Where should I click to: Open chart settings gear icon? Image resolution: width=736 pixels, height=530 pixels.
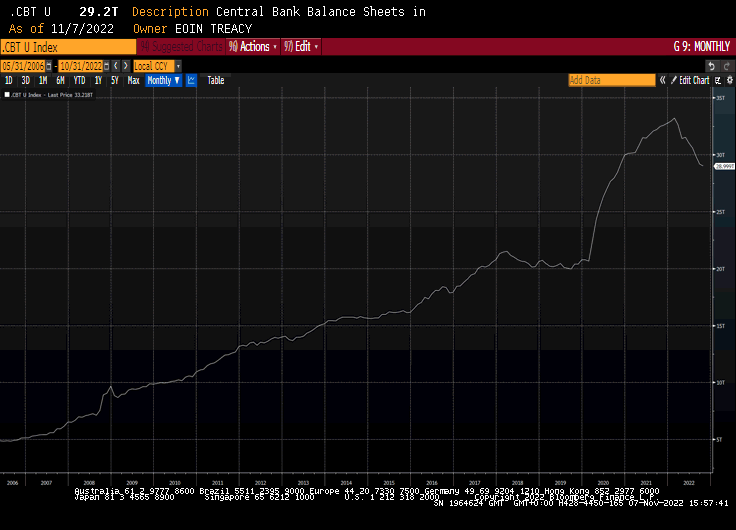(x=729, y=80)
